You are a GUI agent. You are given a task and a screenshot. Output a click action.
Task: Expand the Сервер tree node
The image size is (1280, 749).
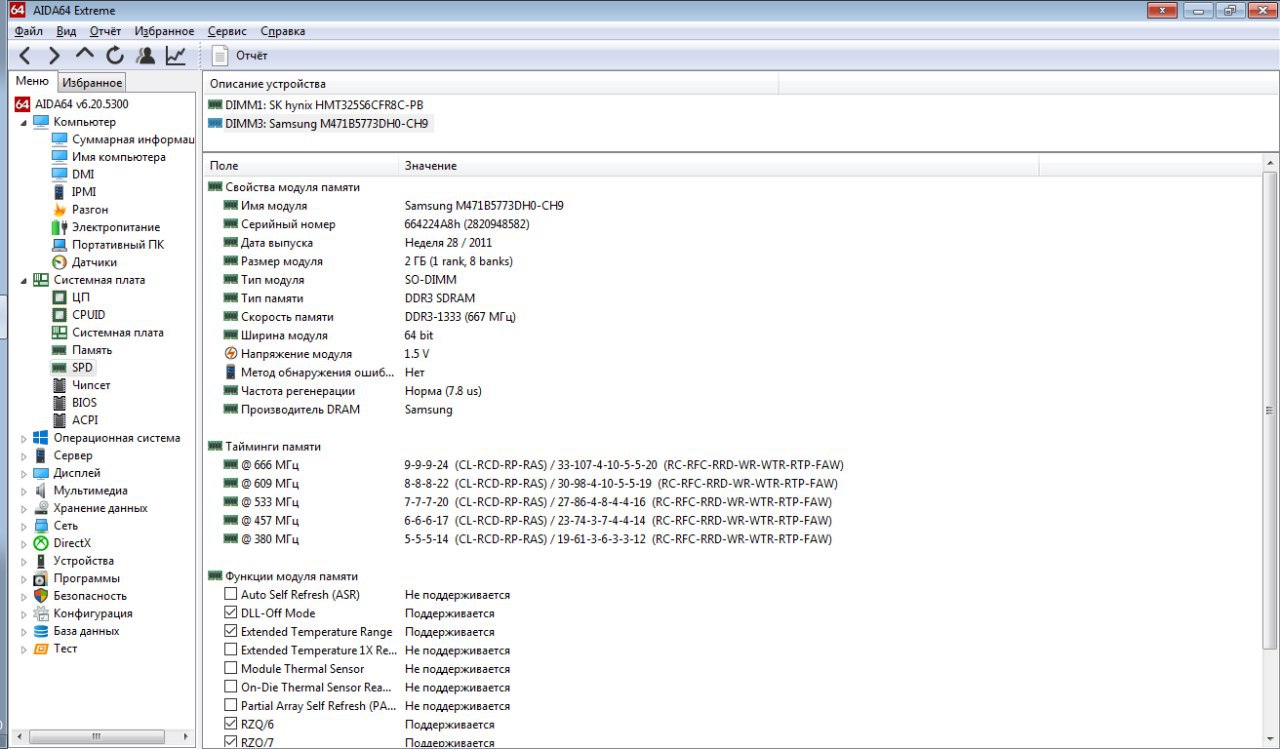click(24, 455)
